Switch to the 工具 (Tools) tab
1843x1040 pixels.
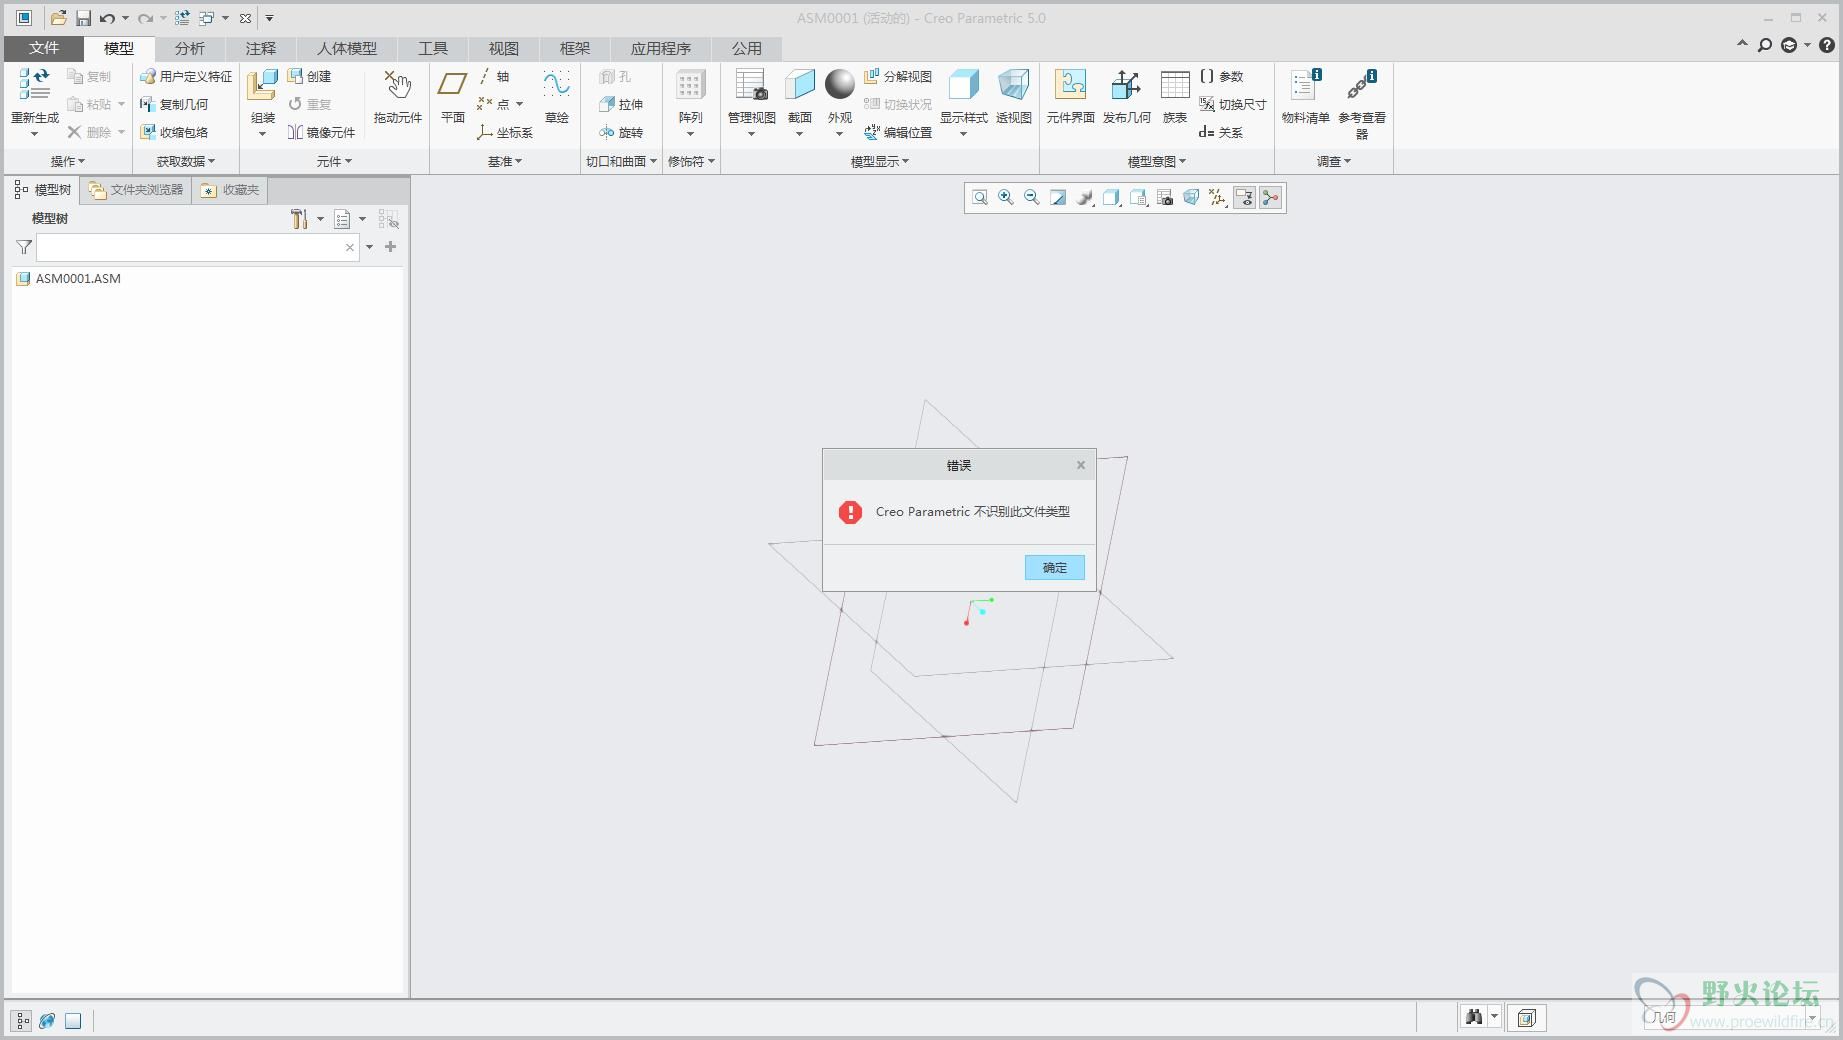[433, 48]
